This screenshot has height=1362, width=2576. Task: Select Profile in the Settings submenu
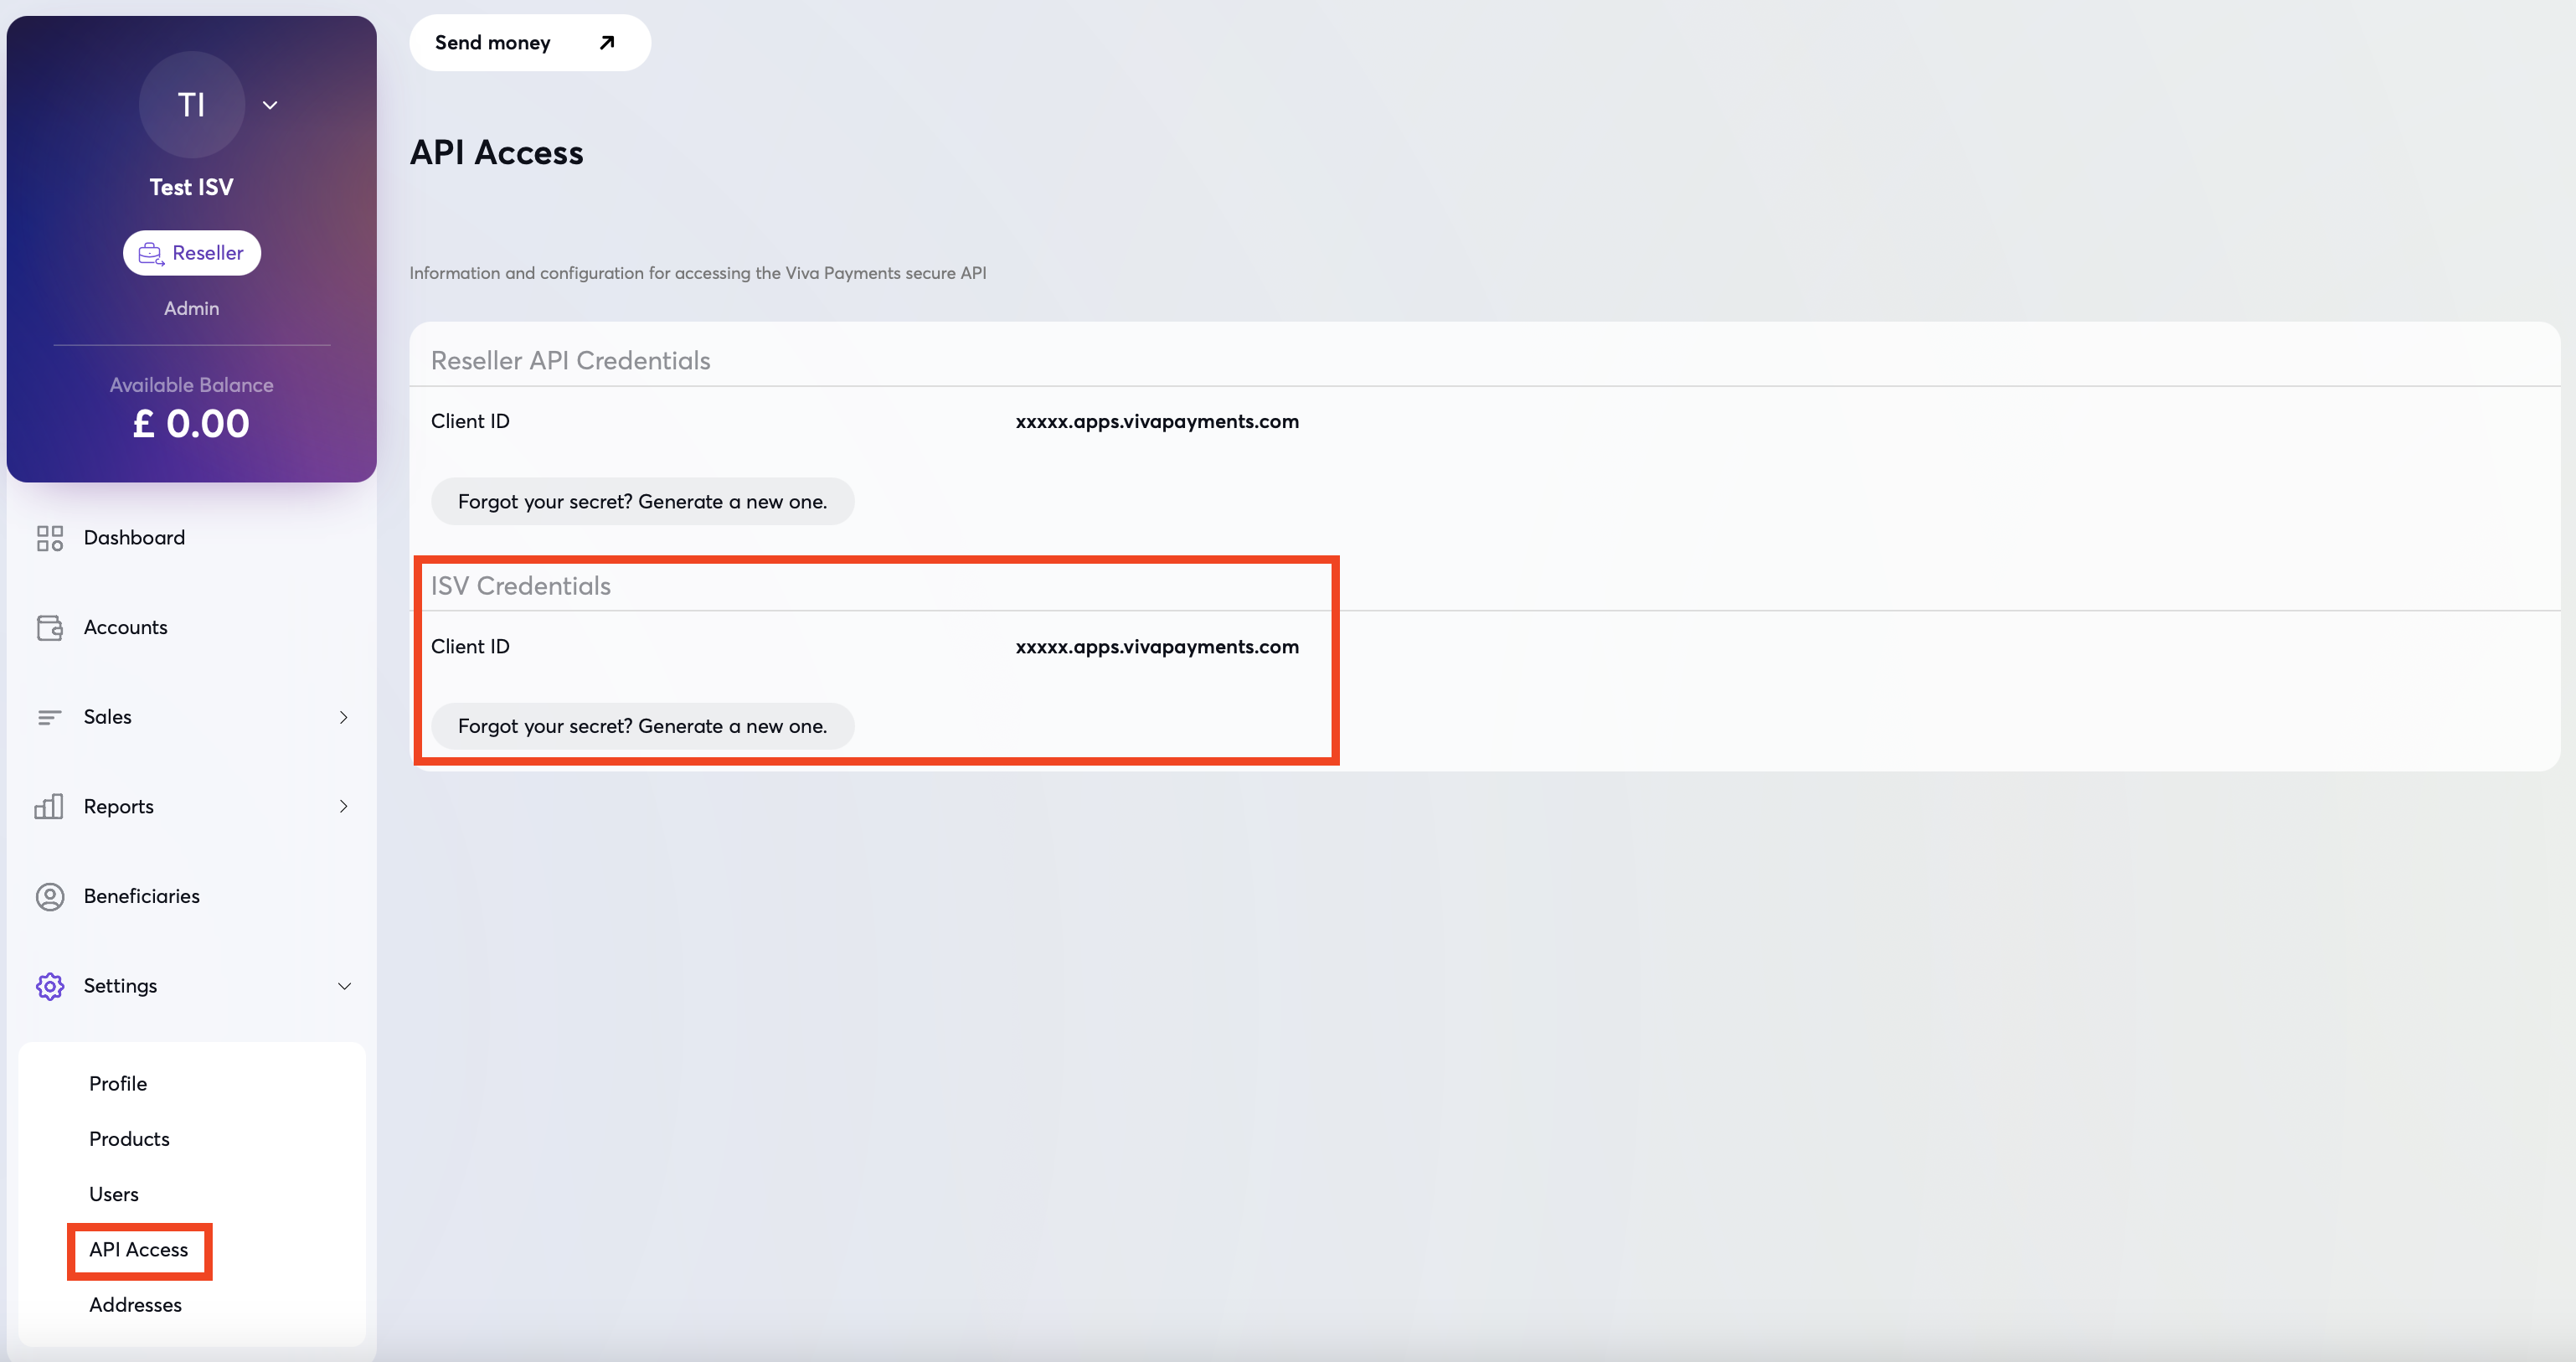coord(117,1083)
